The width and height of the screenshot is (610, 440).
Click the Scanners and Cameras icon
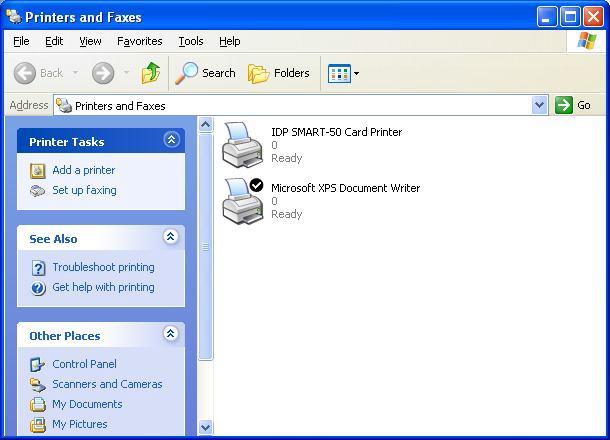[x=38, y=385]
